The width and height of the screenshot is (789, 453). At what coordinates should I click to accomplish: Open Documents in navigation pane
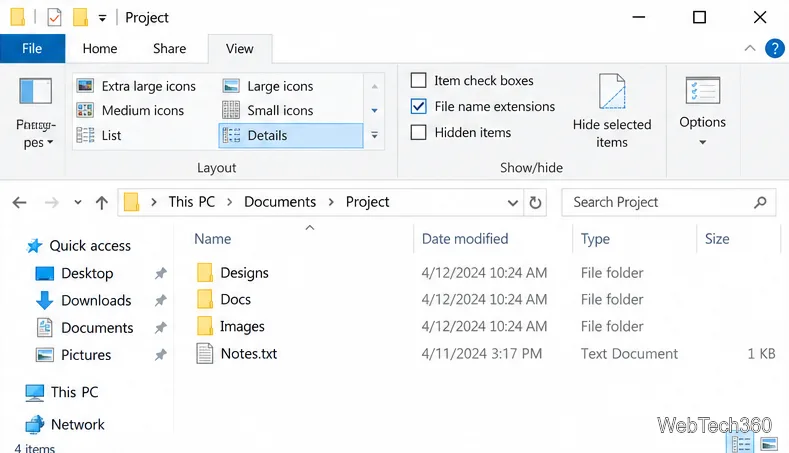tap(97, 328)
